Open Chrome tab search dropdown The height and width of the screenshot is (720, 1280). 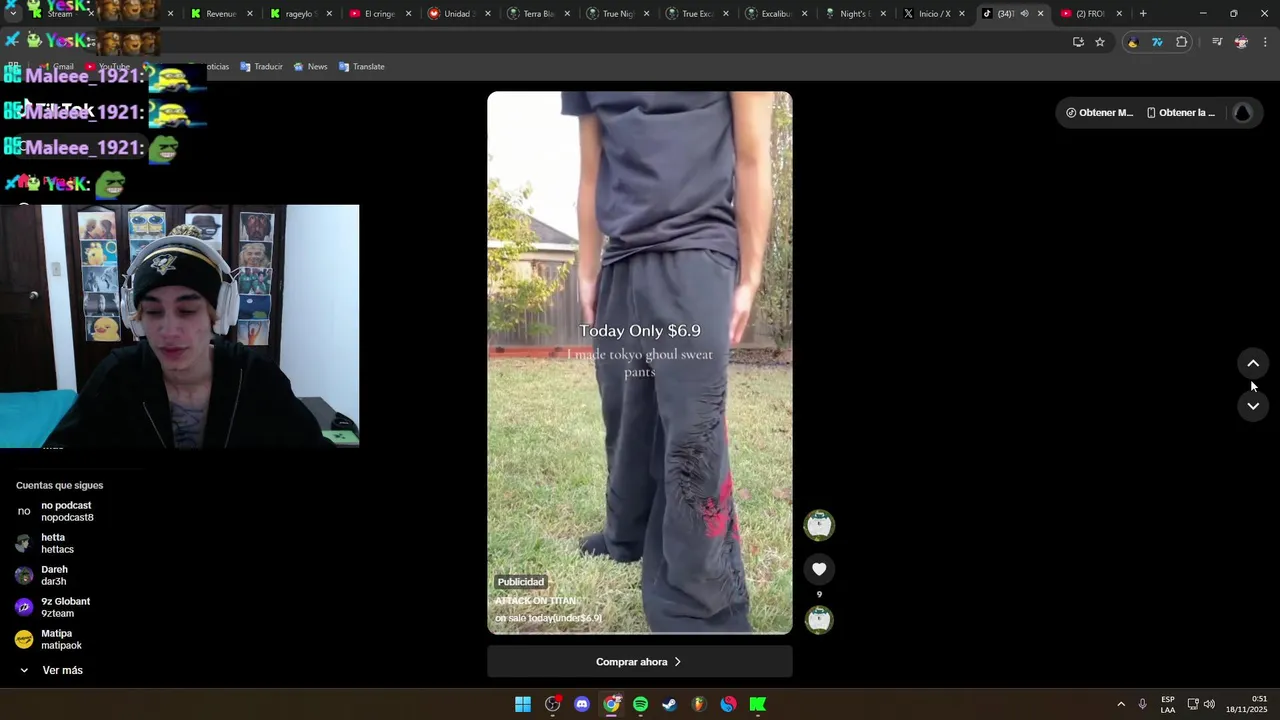[12, 14]
